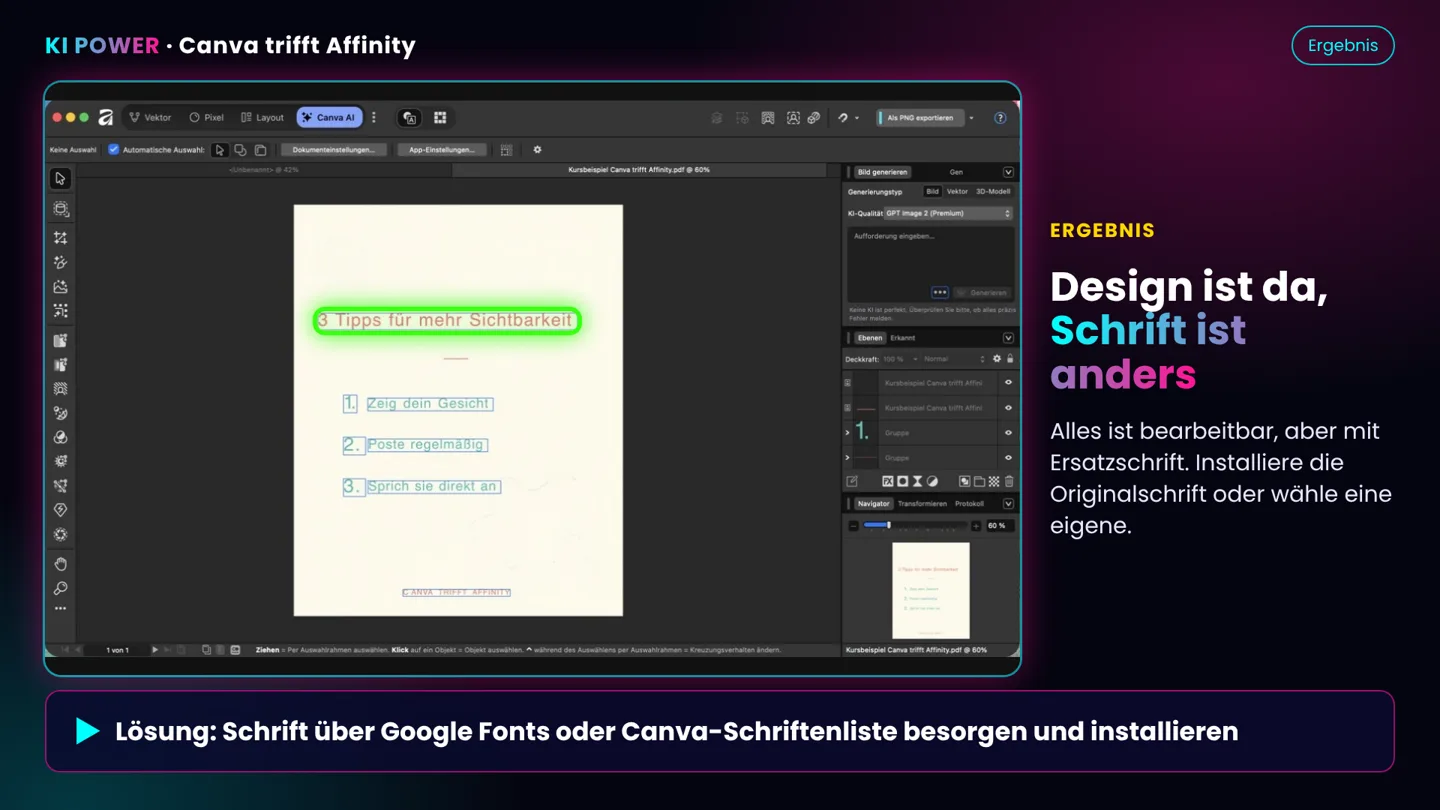
Task: Select the Move tool in the toolbar
Action: (x=60, y=179)
